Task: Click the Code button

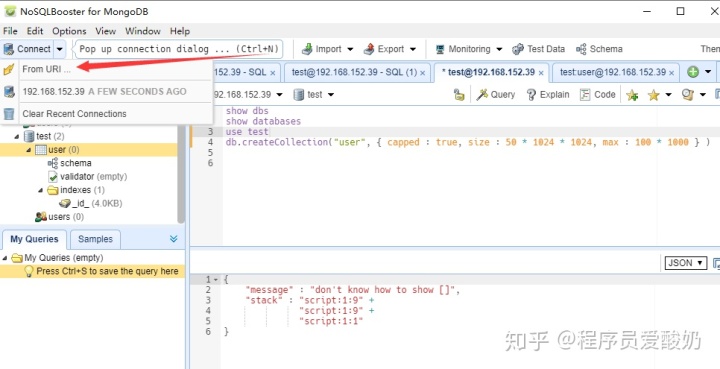Action: point(597,95)
